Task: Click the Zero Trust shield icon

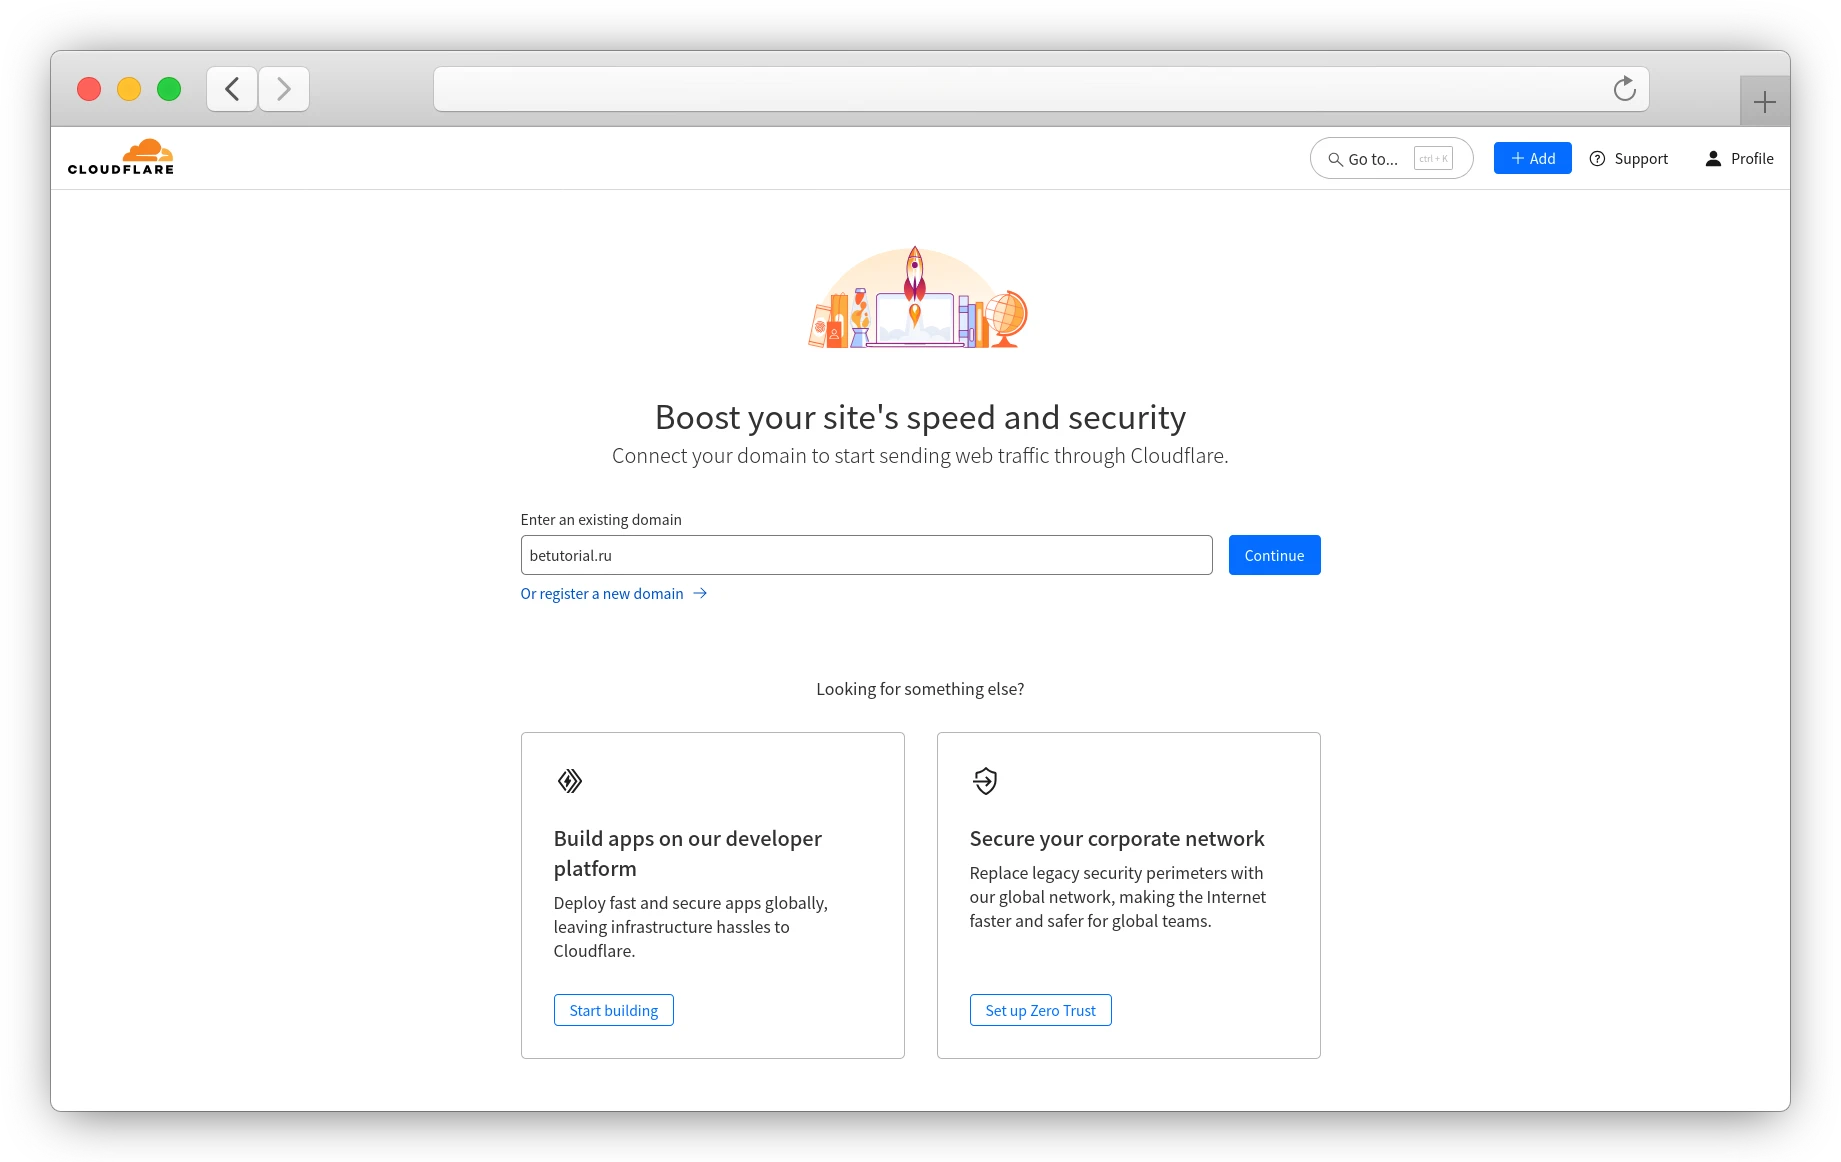Action: click(x=984, y=781)
